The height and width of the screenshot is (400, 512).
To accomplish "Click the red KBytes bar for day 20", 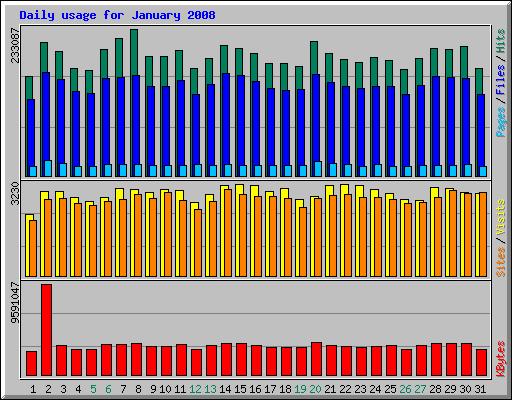I will (x=316, y=359).
